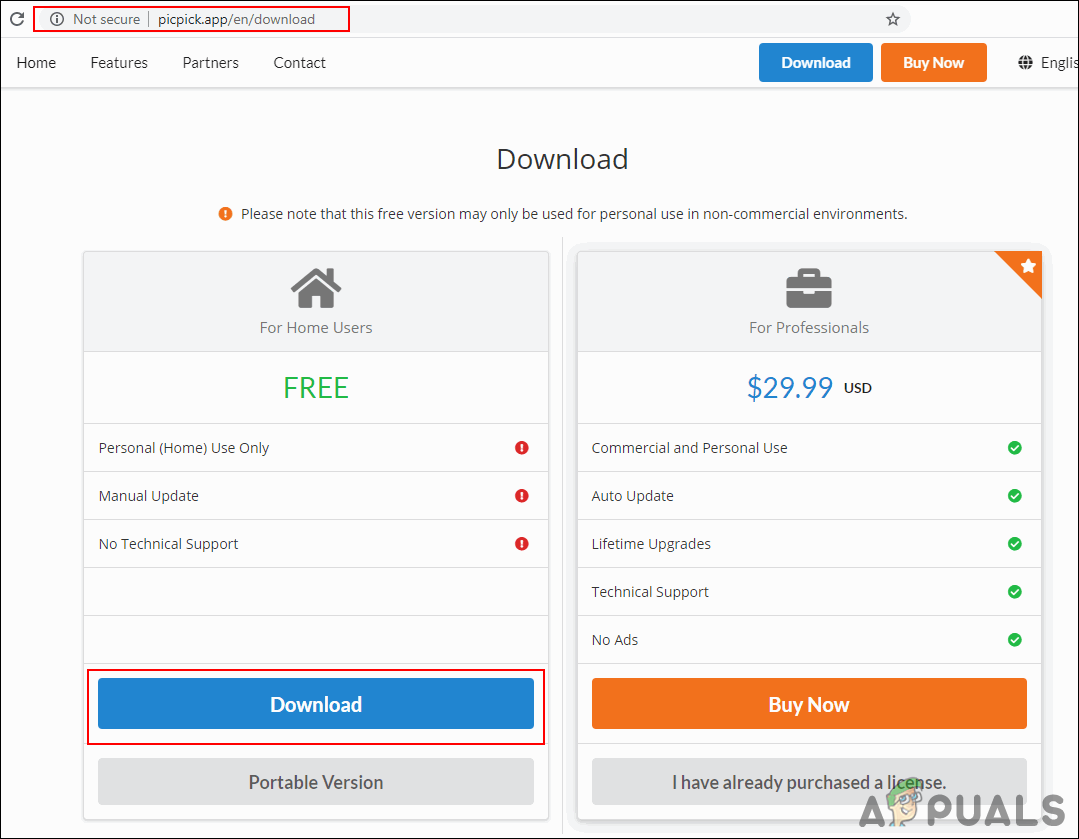Click the No Technical Support text

pyautogui.click(x=169, y=544)
